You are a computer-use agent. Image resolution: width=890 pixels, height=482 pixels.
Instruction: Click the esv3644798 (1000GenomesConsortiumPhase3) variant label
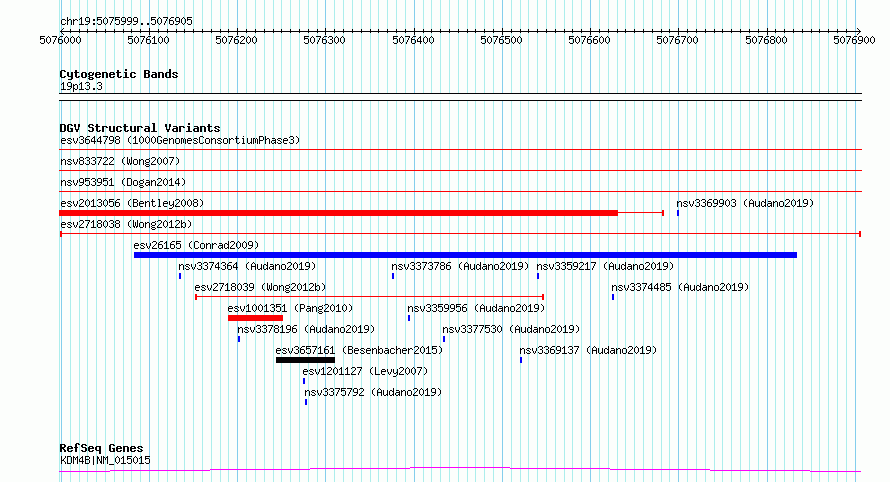180,140
